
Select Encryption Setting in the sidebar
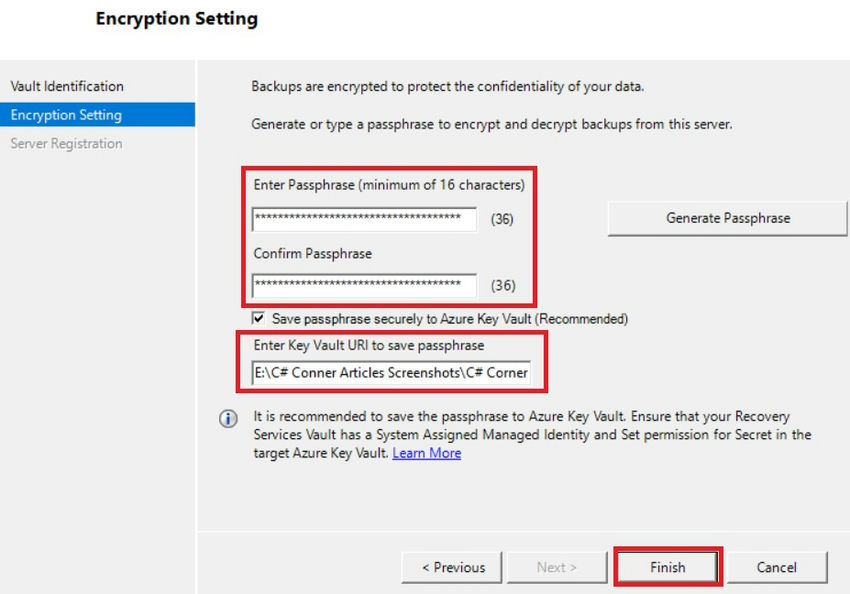(x=66, y=115)
